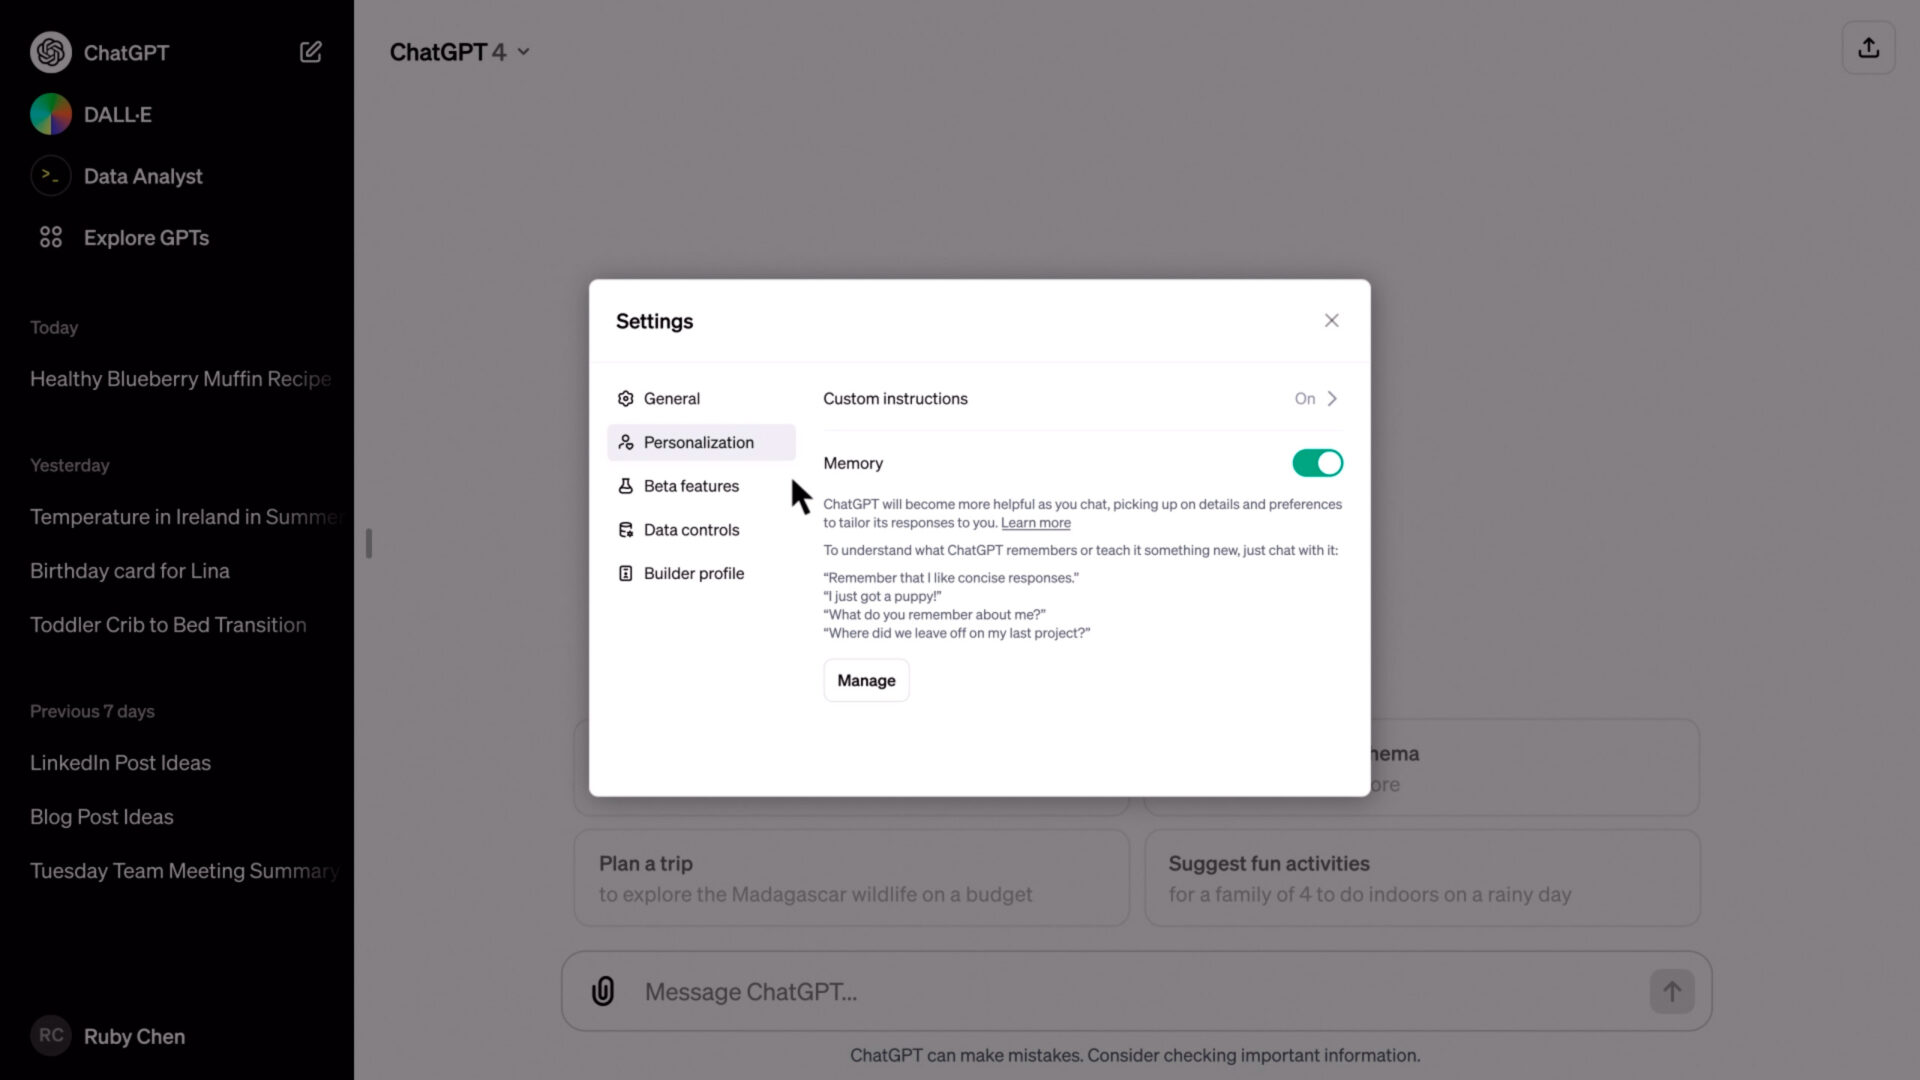Click the Healthy Blueberry Muffin Recipe chat
Image resolution: width=1920 pixels, height=1080 pixels.
click(181, 378)
